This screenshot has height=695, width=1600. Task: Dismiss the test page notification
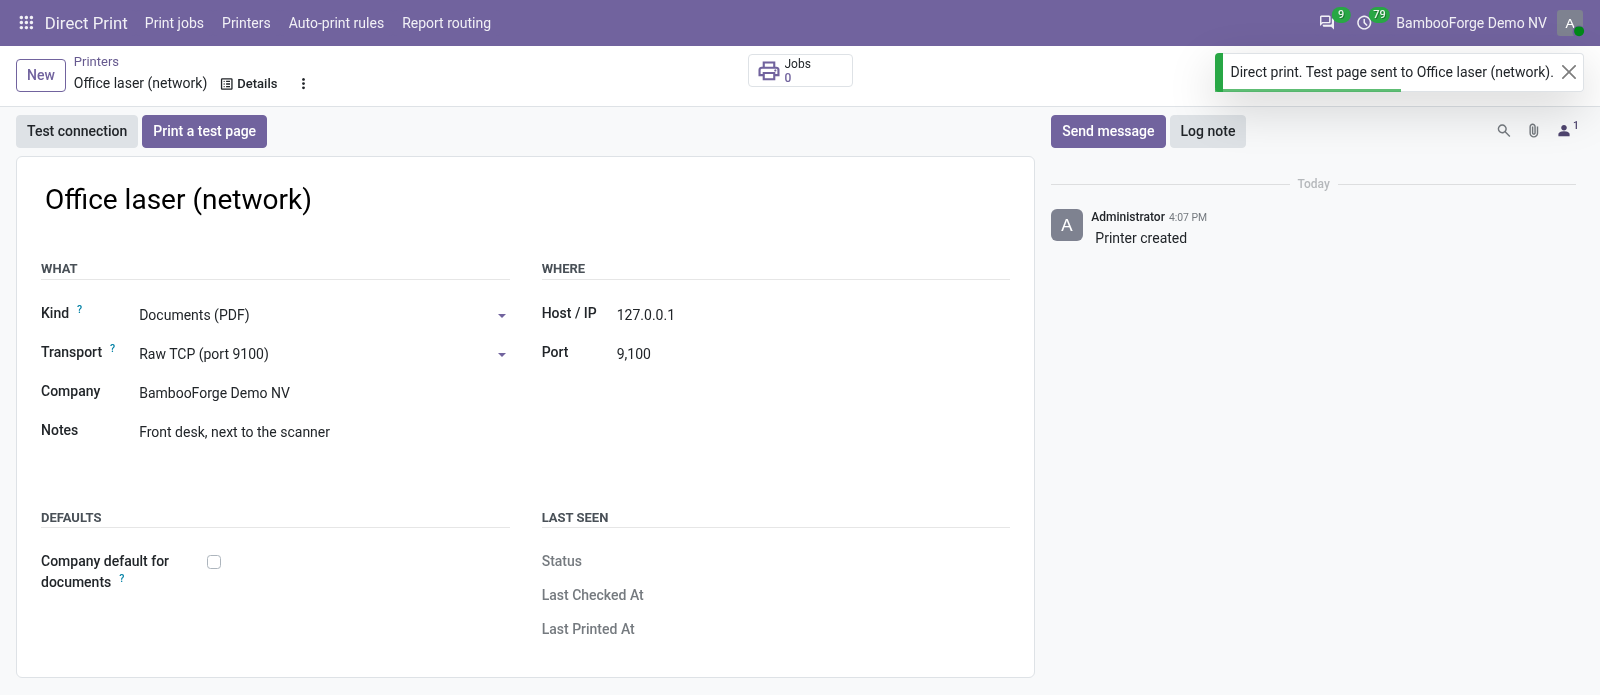[1569, 72]
